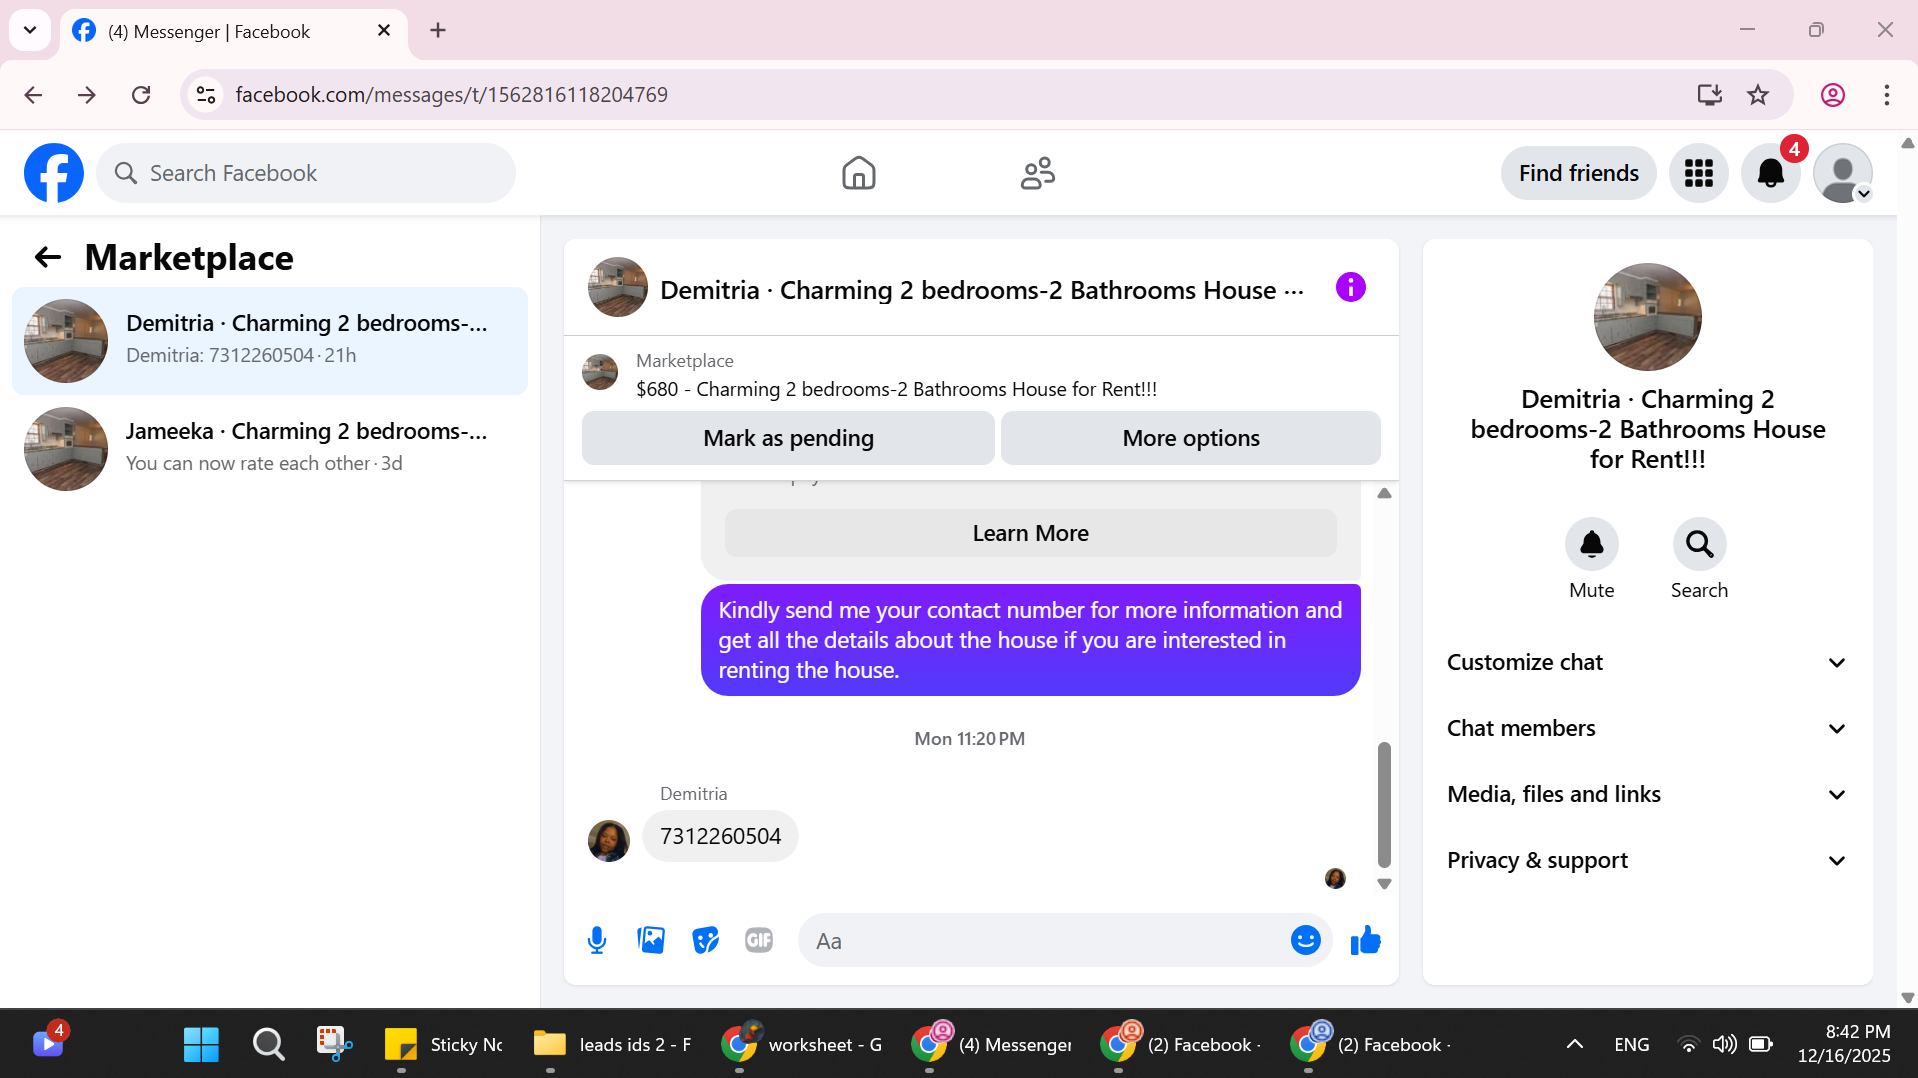The height and width of the screenshot is (1078, 1918).
Task: Open Snipping Tool in taskbar
Action: coord(334,1045)
